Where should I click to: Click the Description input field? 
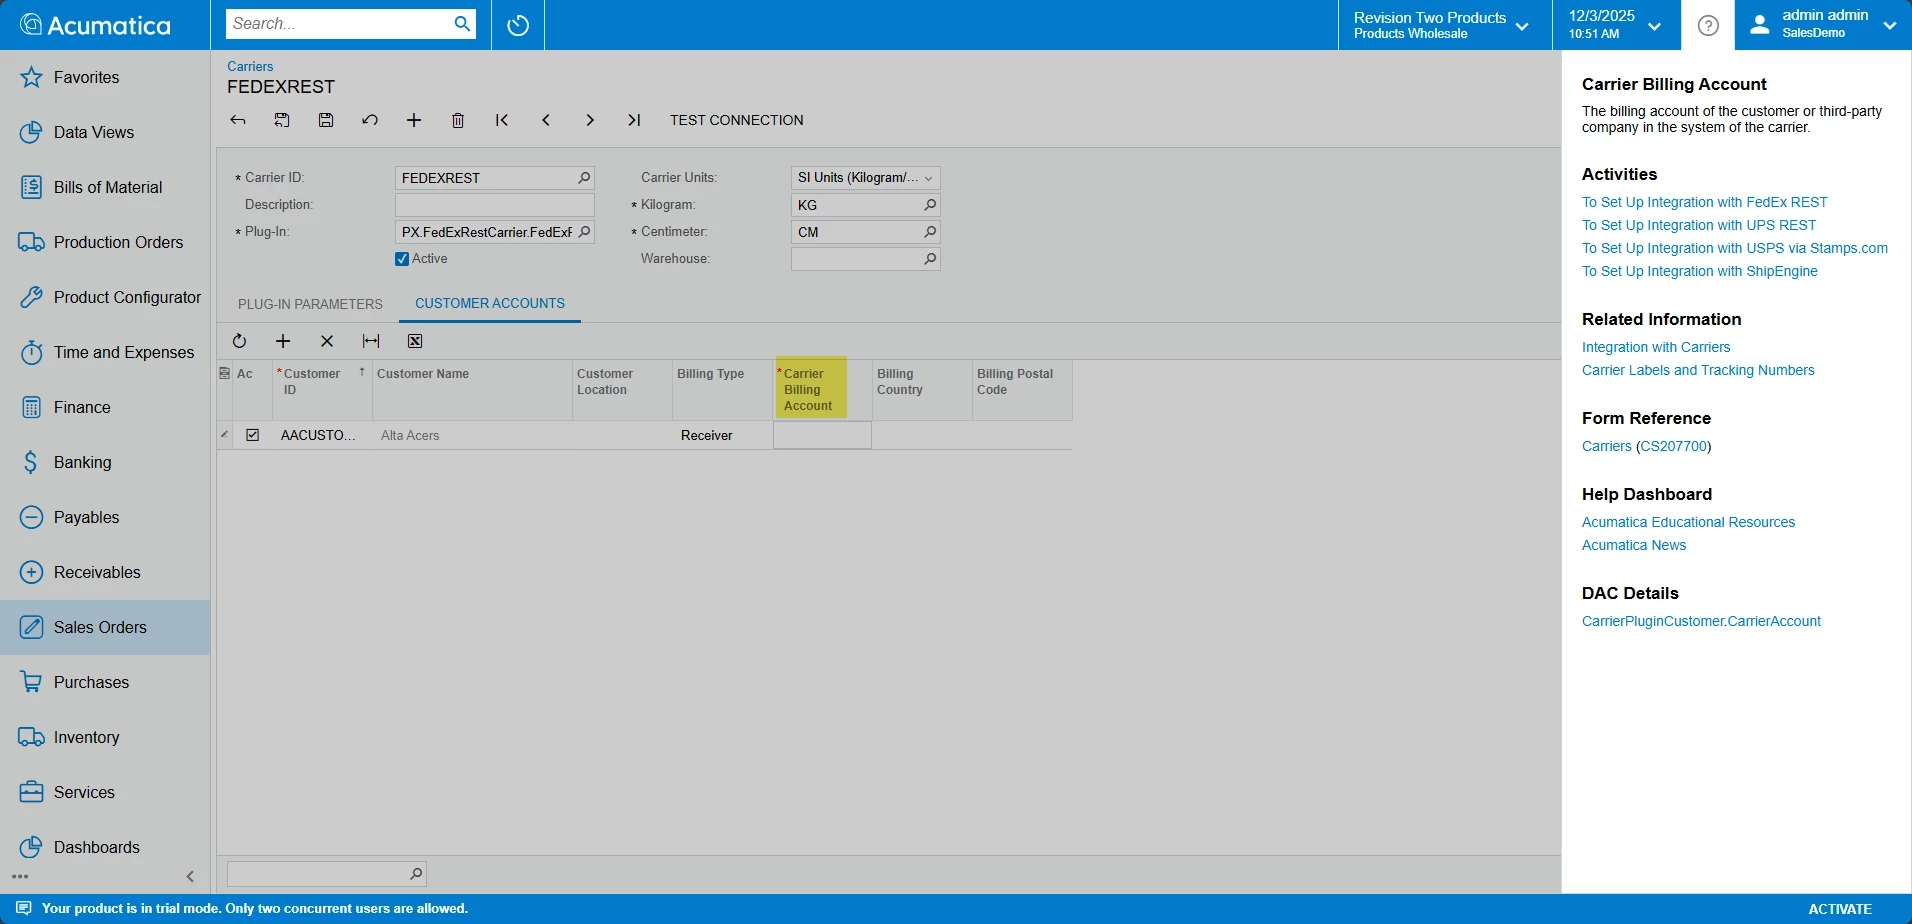click(x=495, y=205)
